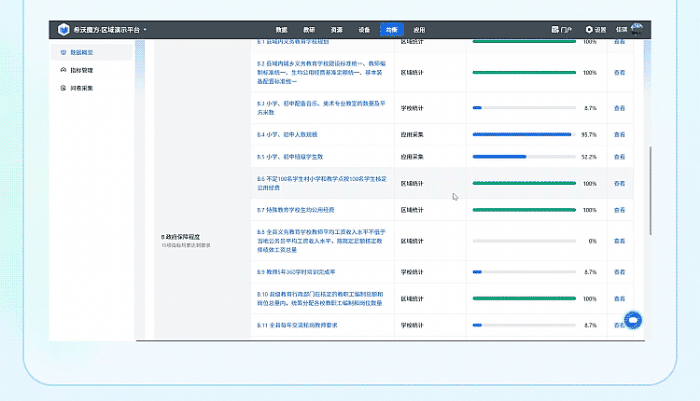Click 查看 for 8.7 特殊教育学校生均公用经费
Screen dimensions: 700x401
(620, 210)
